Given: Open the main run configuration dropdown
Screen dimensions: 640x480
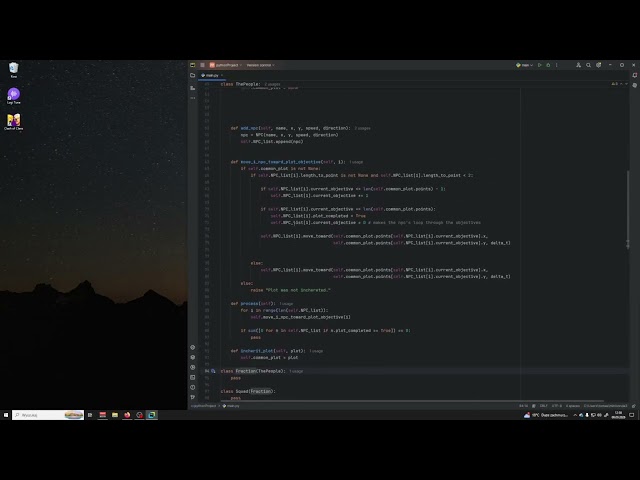Looking at the screenshot, I should tap(524, 65).
